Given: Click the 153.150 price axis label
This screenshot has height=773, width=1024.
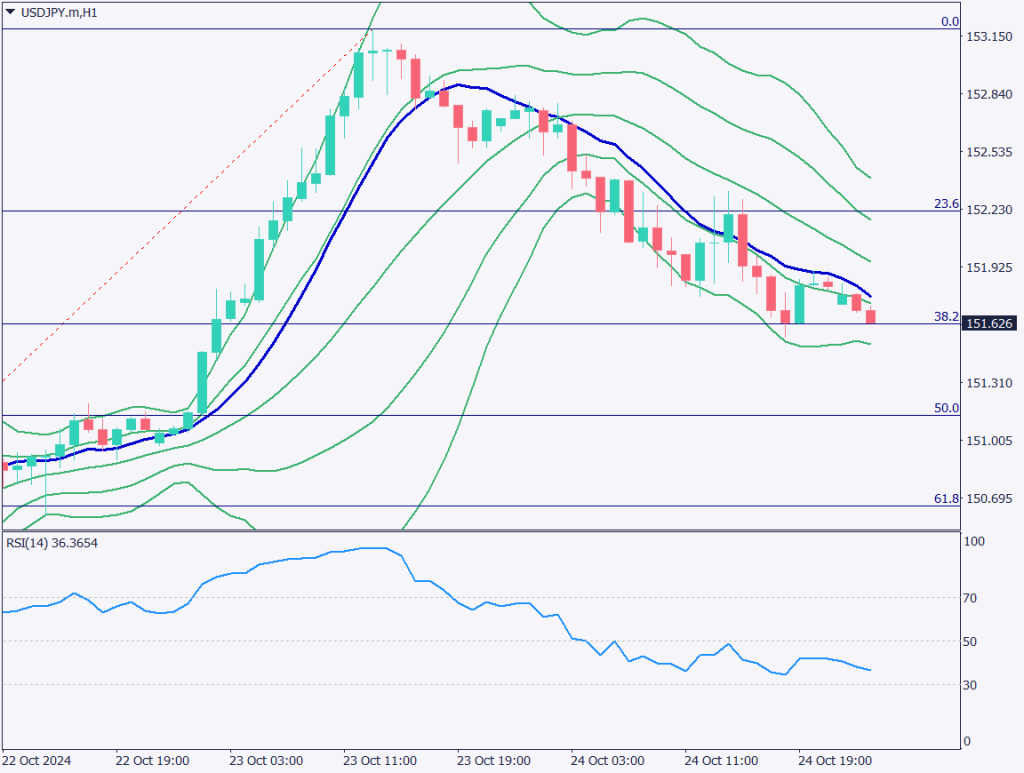Looking at the screenshot, I should [988, 37].
